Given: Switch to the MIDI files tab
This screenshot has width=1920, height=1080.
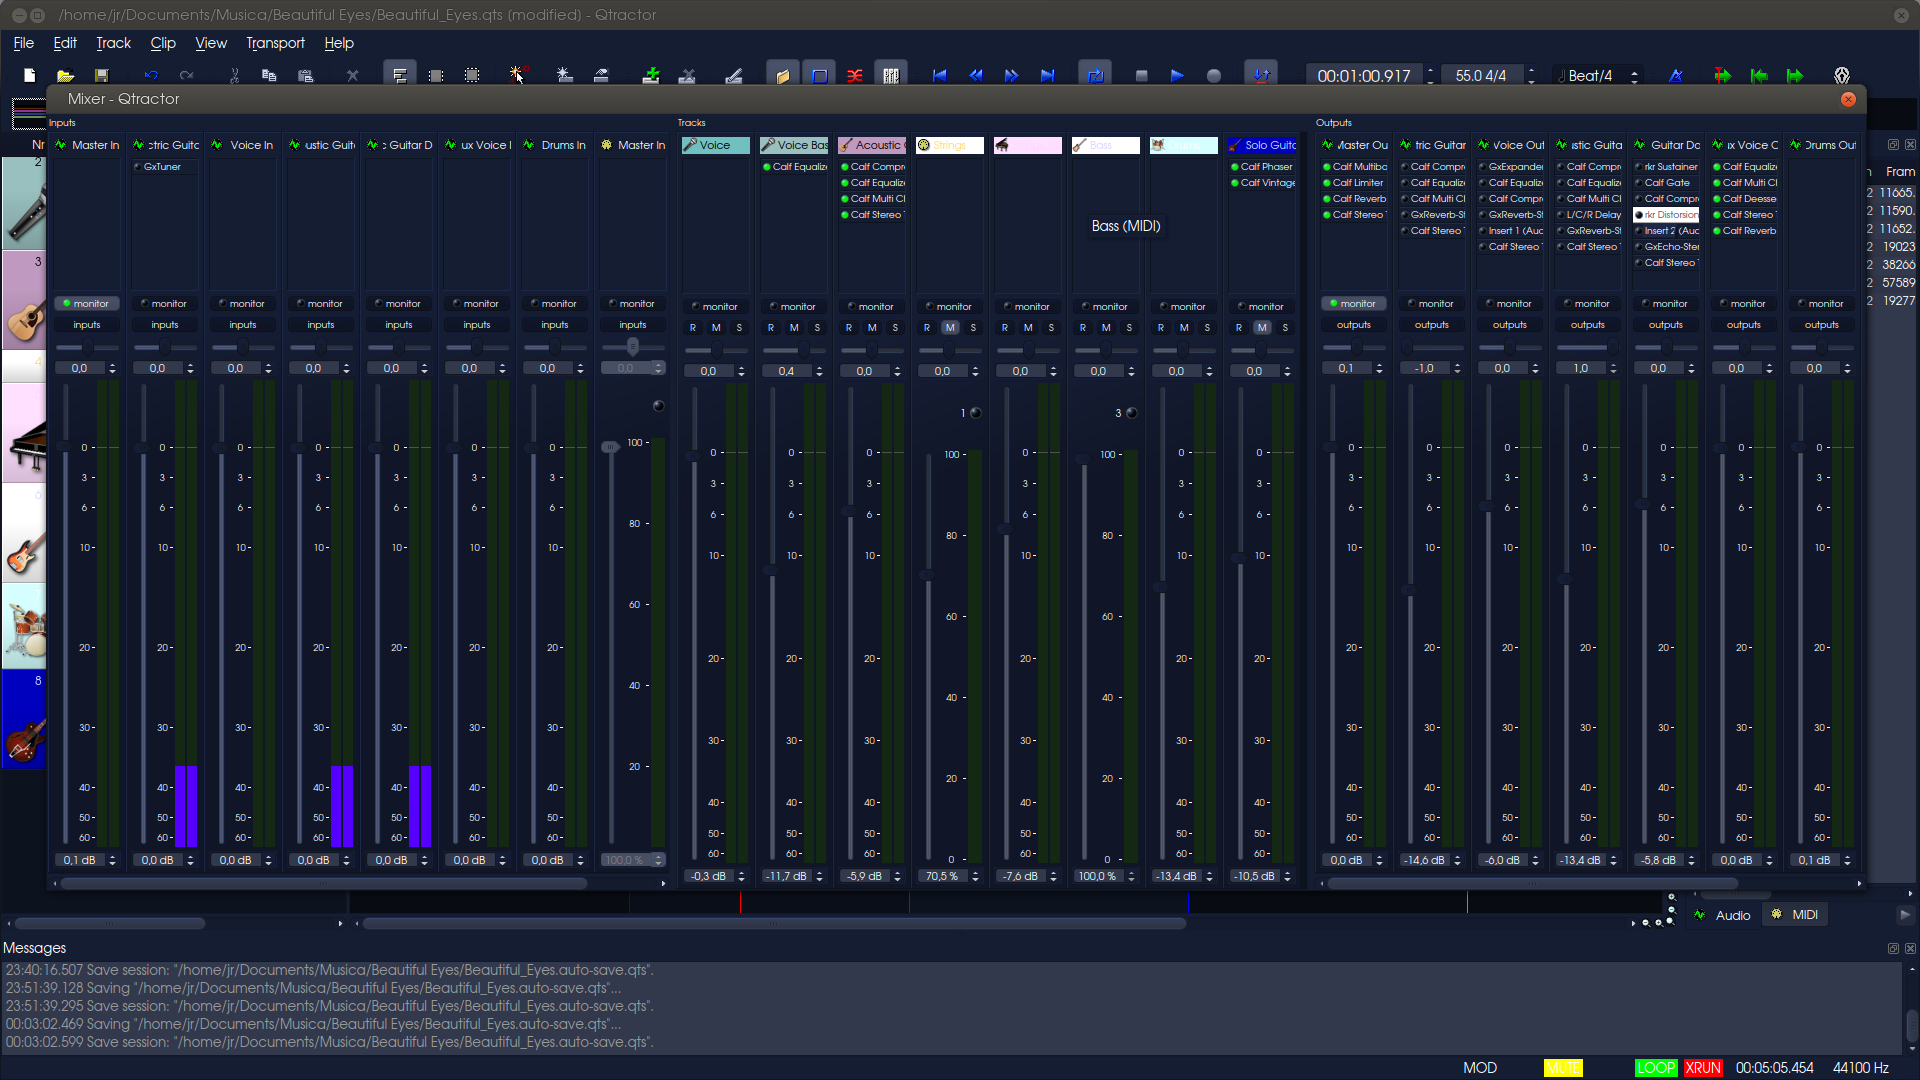Looking at the screenshot, I should tap(1795, 915).
